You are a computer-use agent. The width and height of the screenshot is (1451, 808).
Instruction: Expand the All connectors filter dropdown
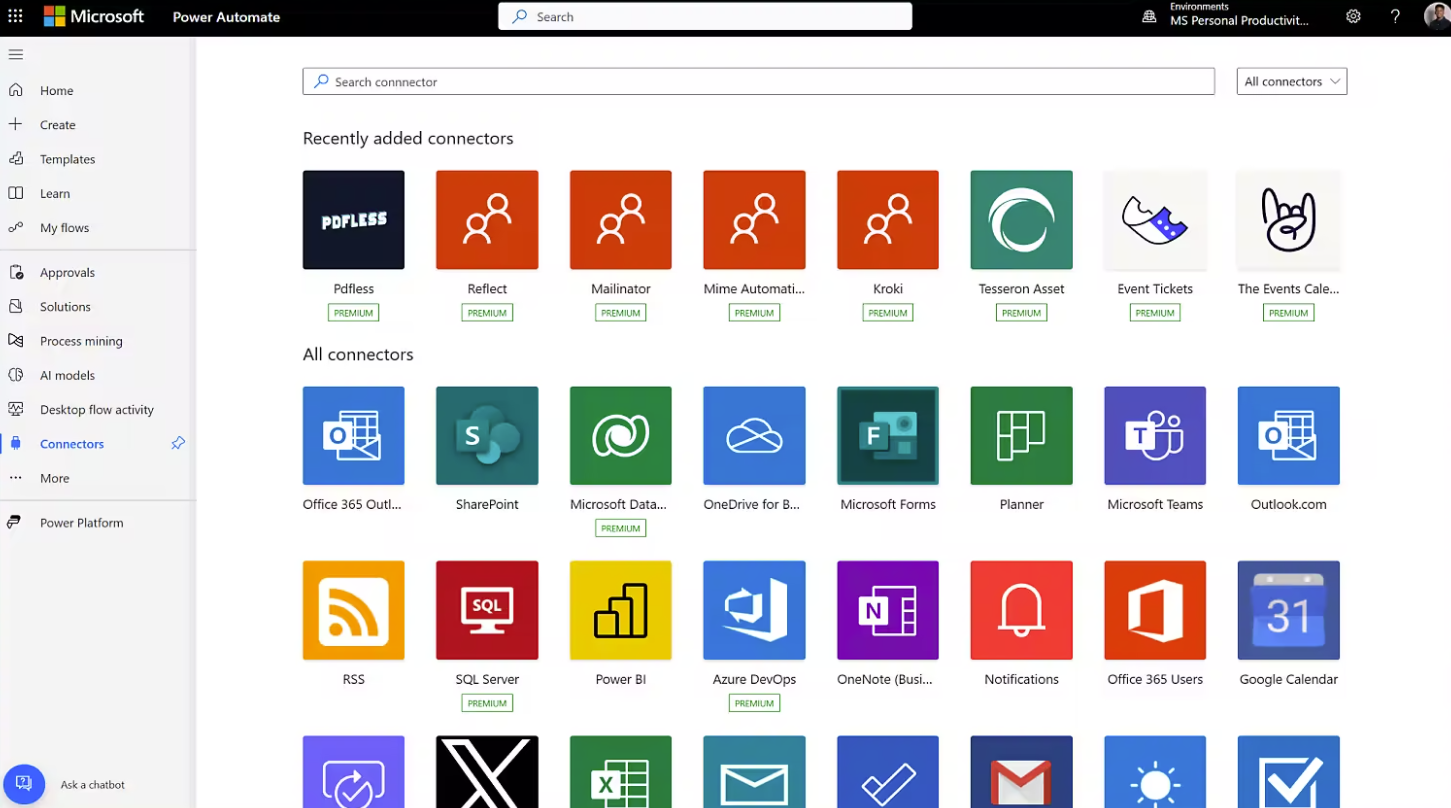(x=1291, y=82)
